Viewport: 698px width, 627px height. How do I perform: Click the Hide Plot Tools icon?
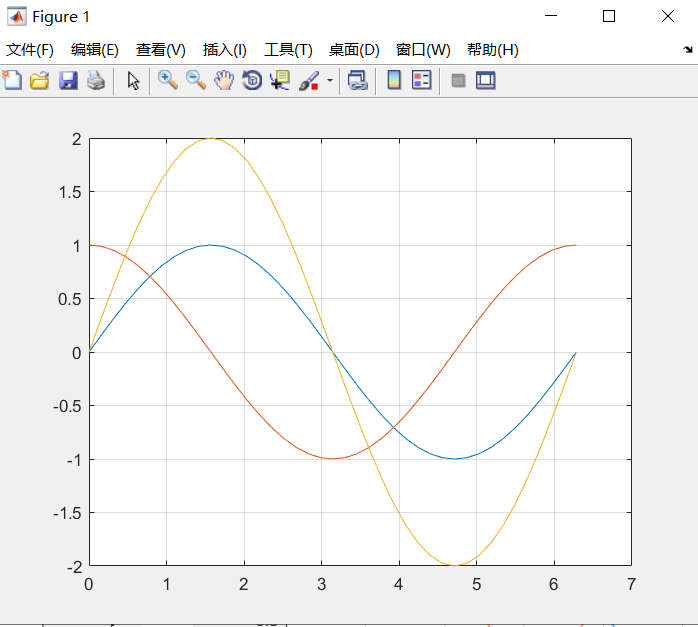[x=458, y=81]
